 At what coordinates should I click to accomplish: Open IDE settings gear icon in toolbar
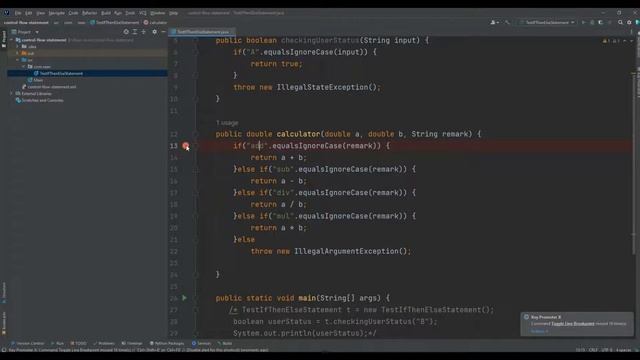[629, 22]
